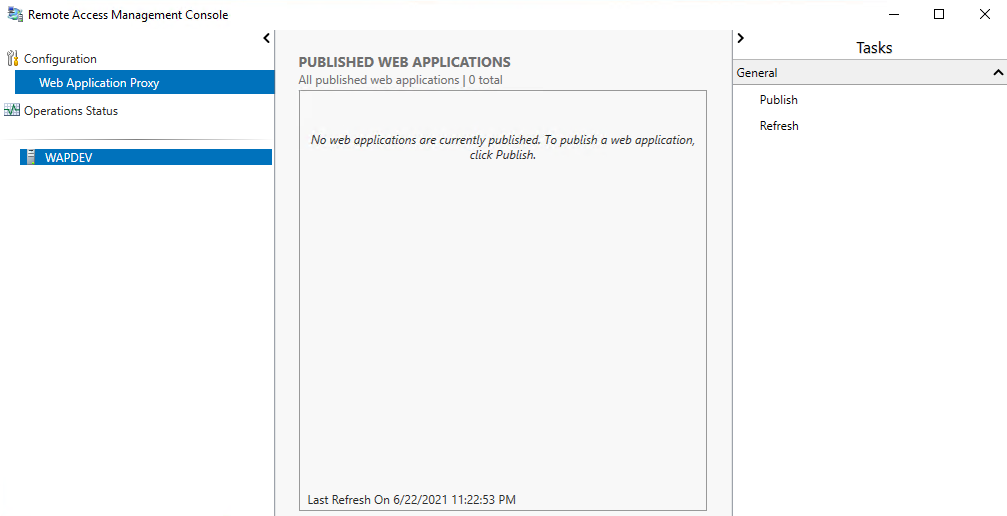
Task: Click the Operations Status monitor icon
Action: tap(12, 111)
